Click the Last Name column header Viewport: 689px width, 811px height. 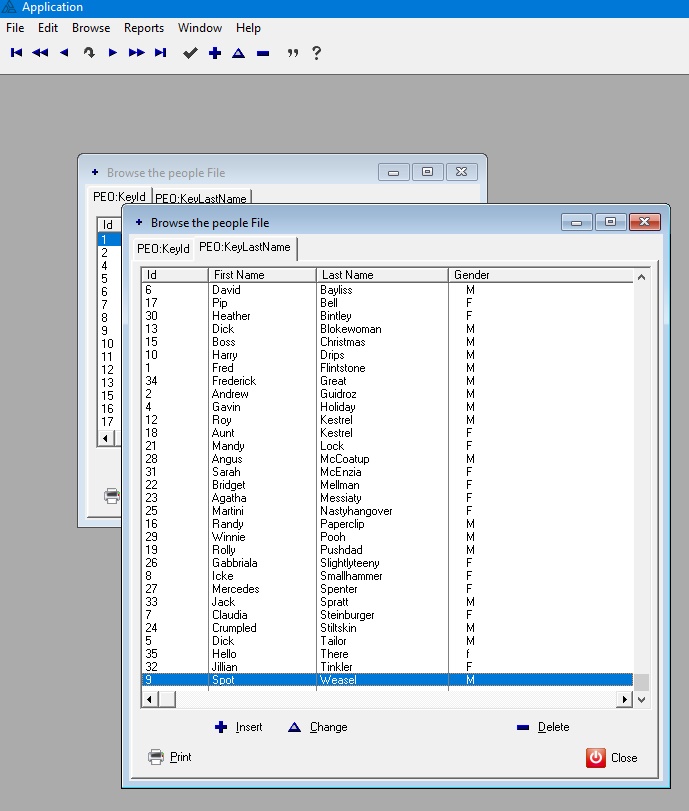(382, 275)
